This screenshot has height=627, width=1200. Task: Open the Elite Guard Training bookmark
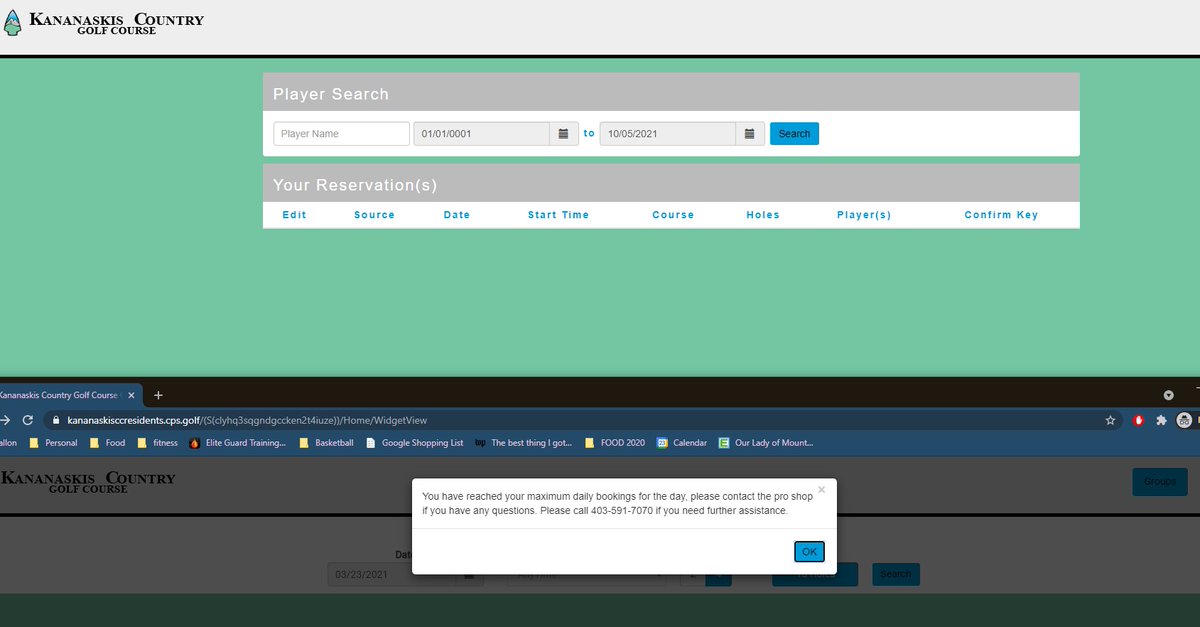point(237,443)
